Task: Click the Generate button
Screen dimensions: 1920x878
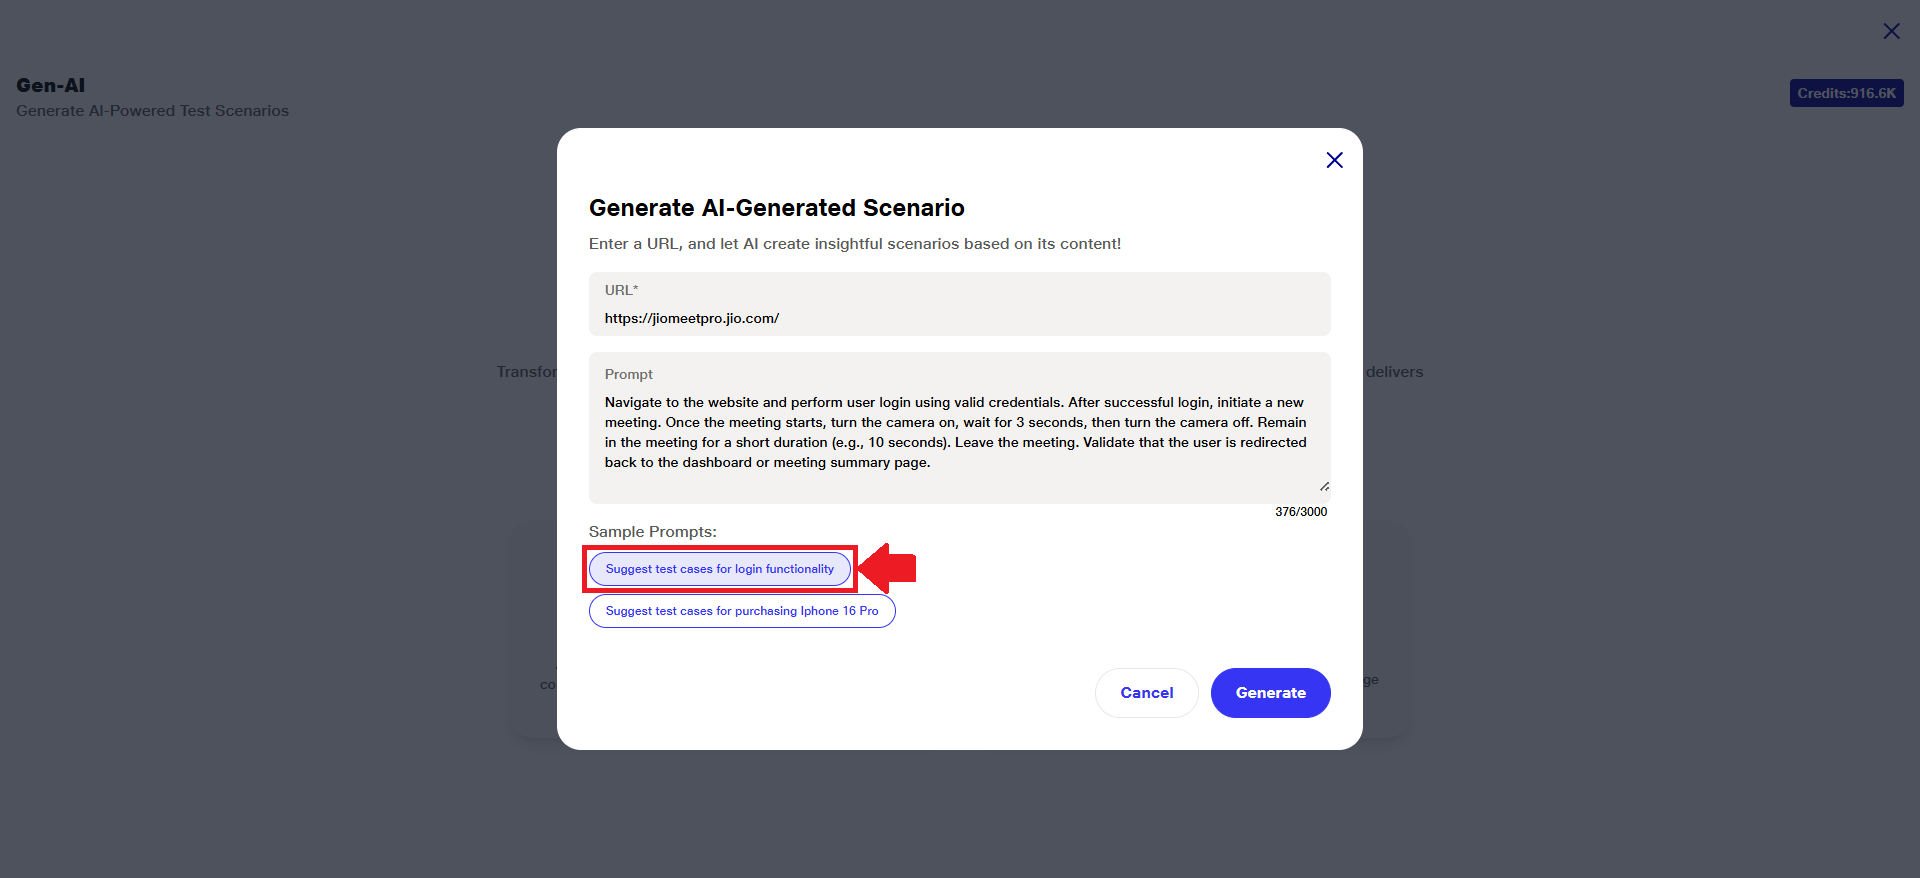Action: [x=1270, y=693]
